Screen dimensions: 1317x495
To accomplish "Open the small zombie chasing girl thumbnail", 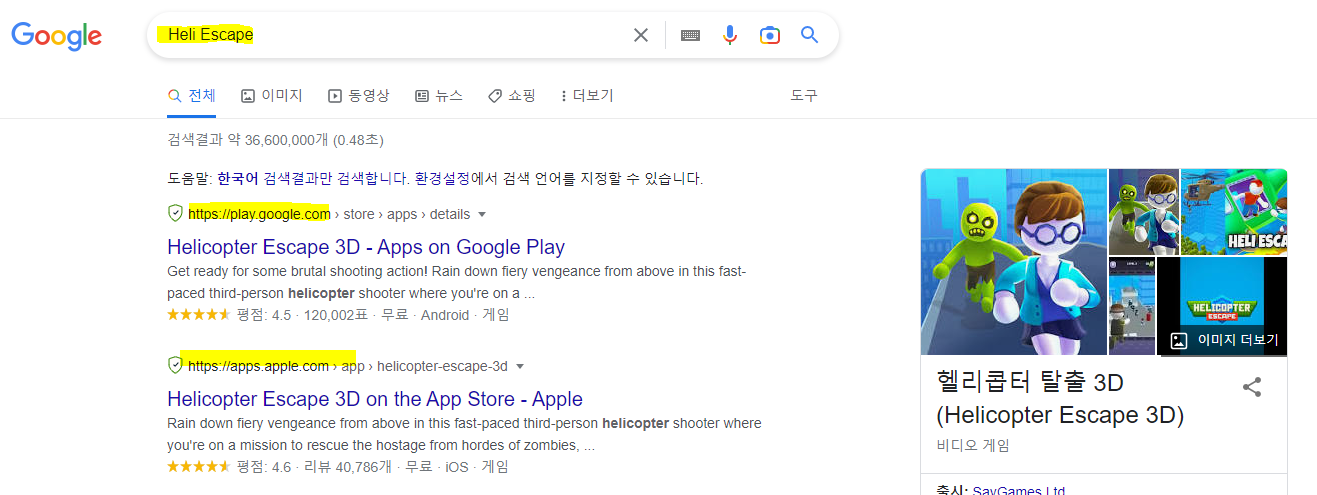I will coord(1144,211).
